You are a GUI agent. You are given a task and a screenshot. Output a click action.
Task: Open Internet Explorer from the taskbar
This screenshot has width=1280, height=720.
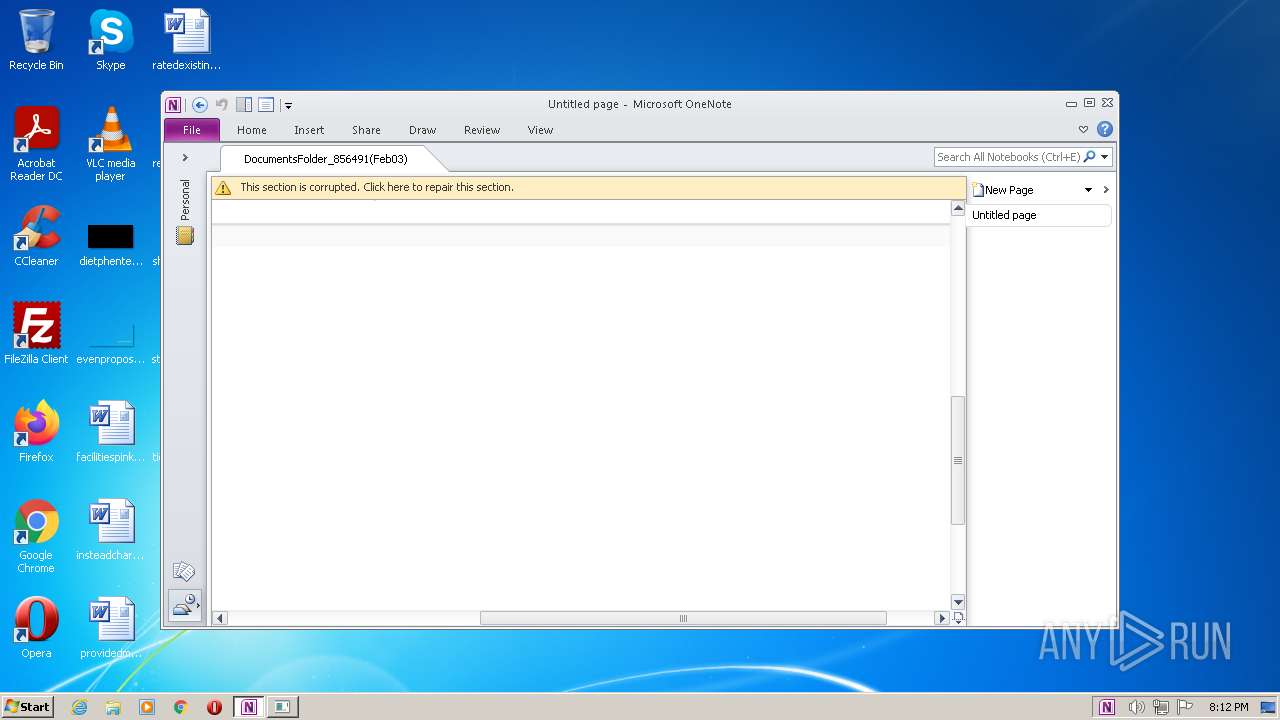tap(79, 707)
